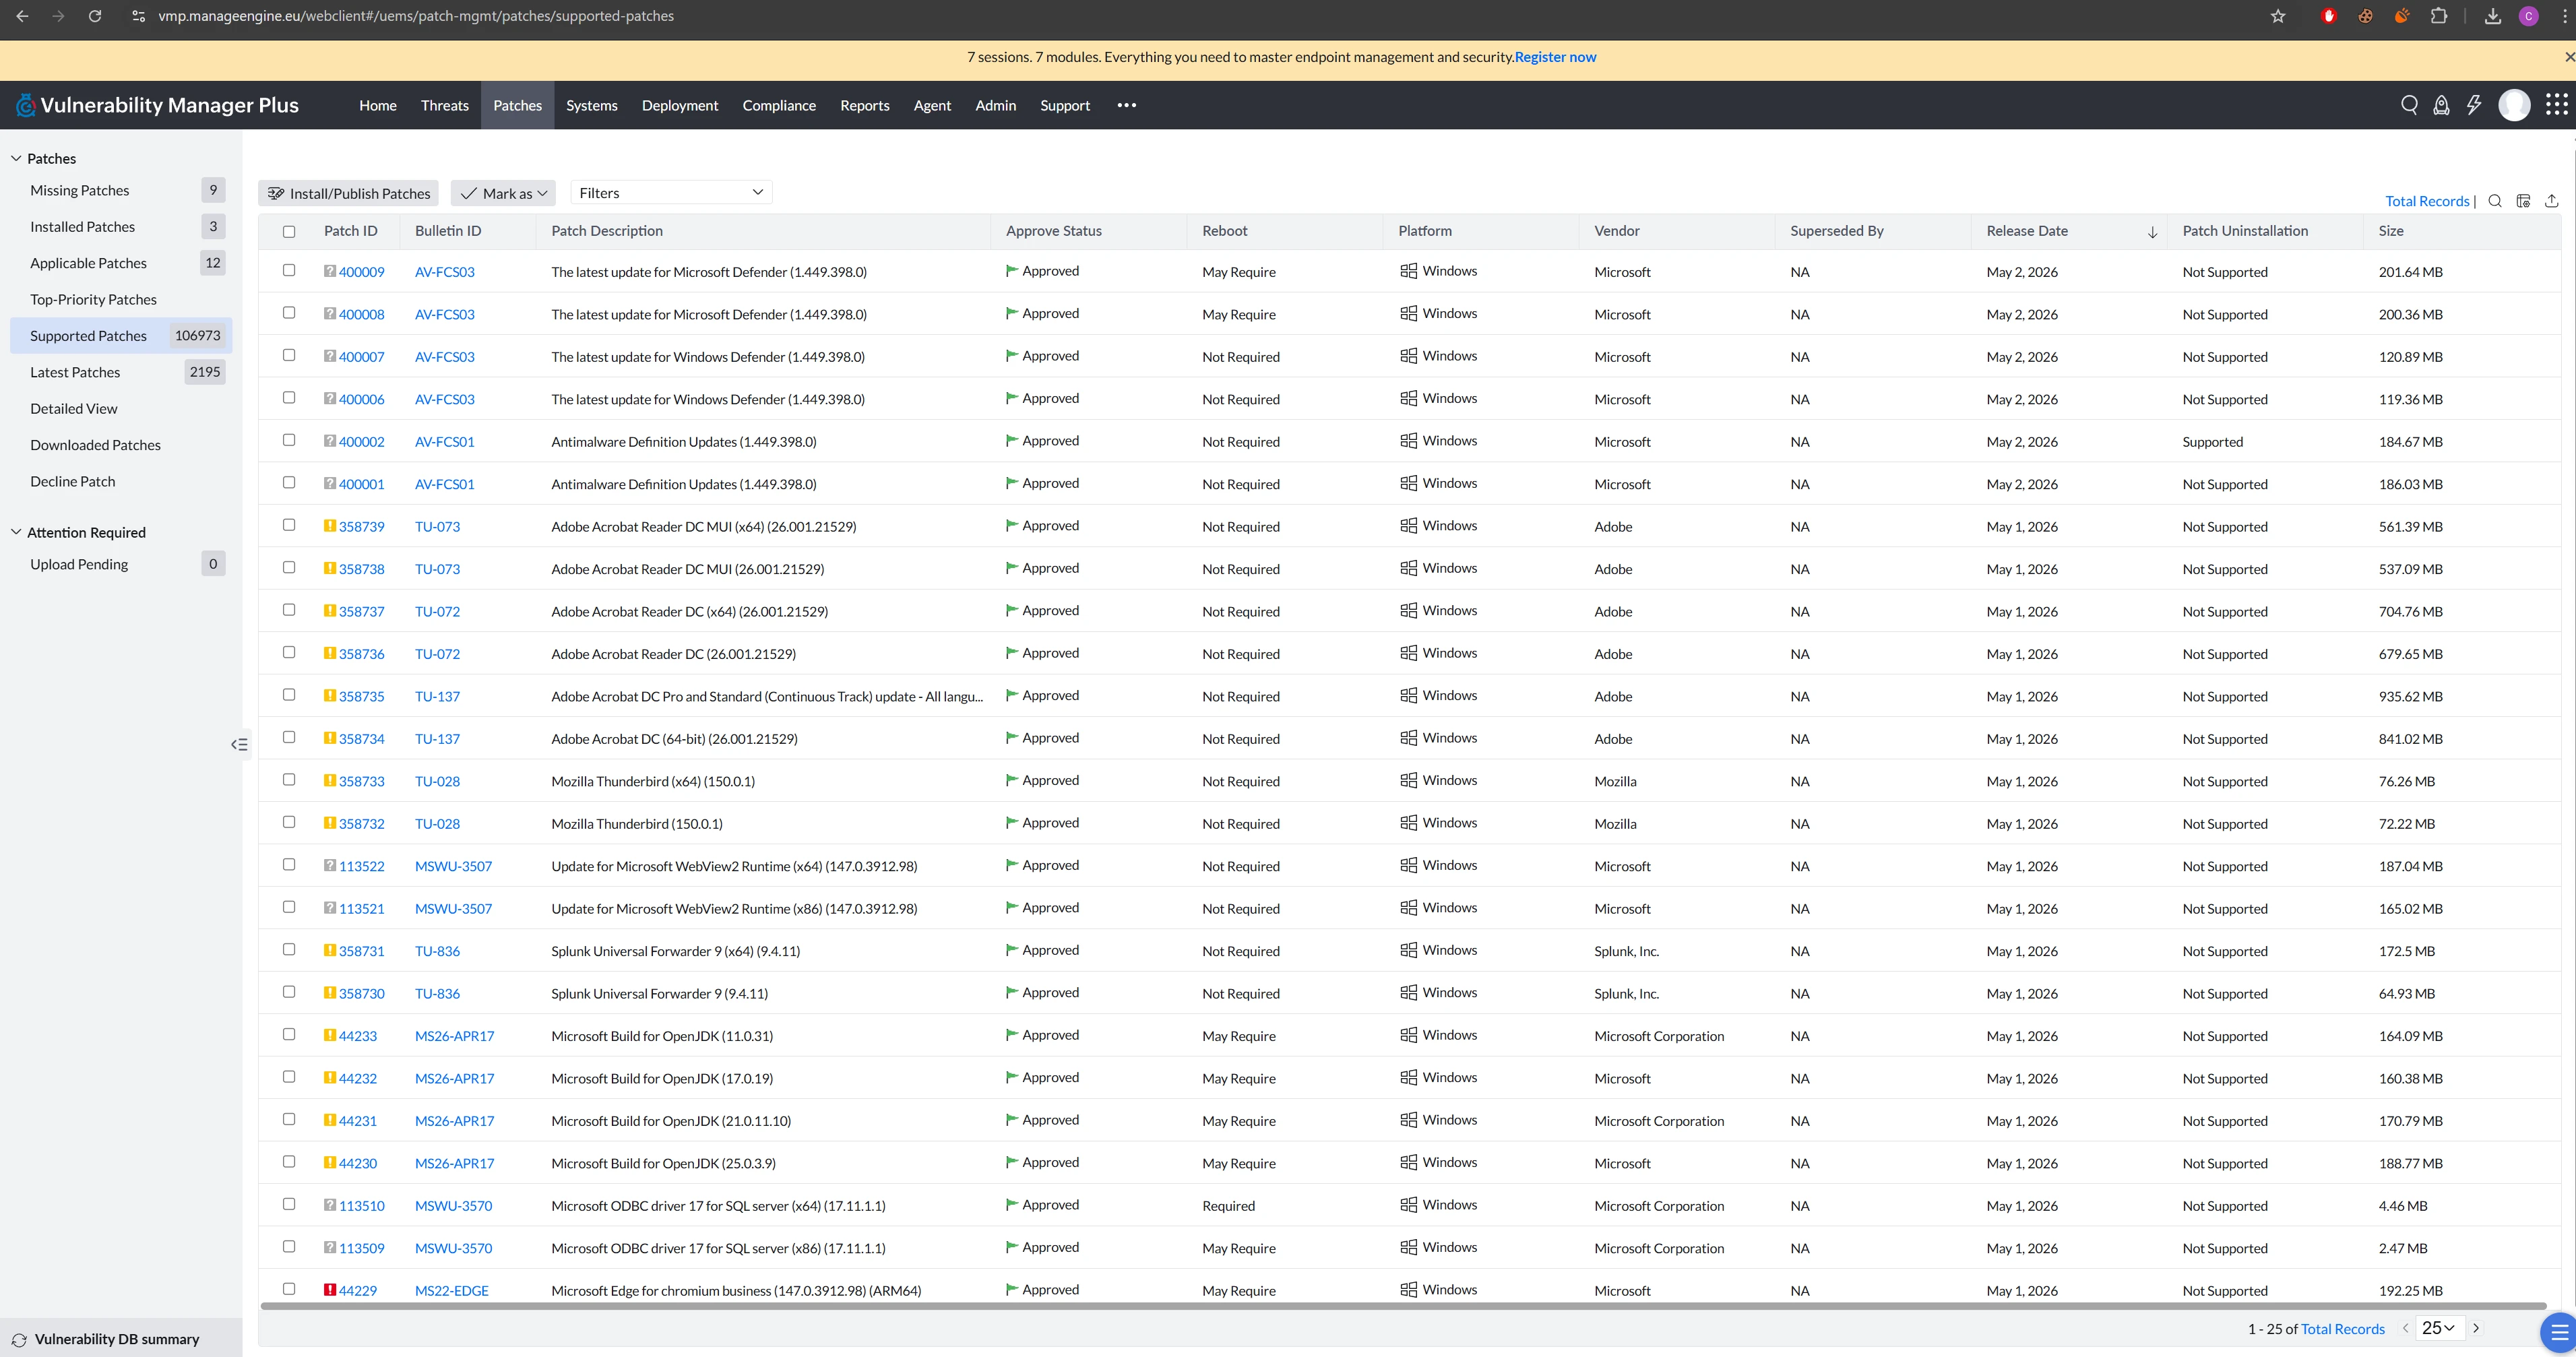Click the Approved flag icon in the 358733 row
Image resolution: width=2576 pixels, height=1357 pixels.
1012,780
